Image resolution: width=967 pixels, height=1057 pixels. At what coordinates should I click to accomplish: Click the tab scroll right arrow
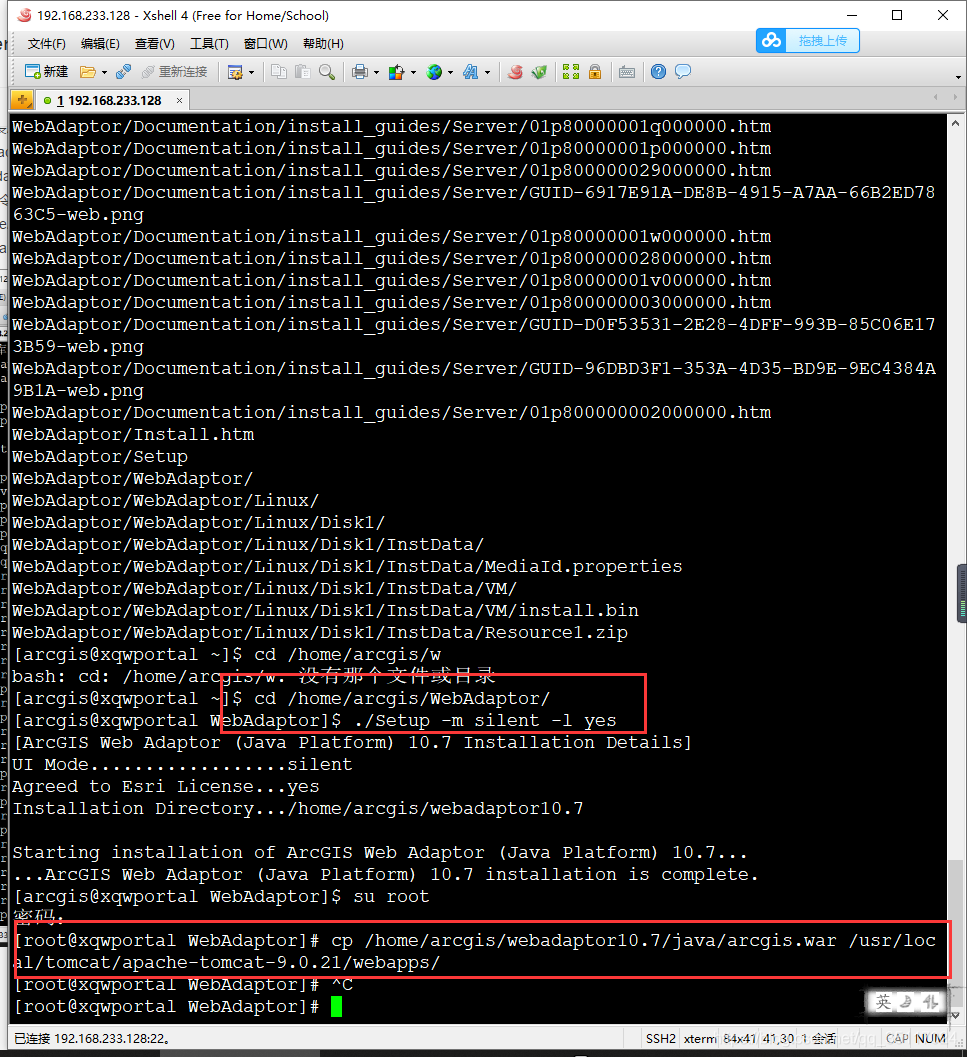[955, 98]
